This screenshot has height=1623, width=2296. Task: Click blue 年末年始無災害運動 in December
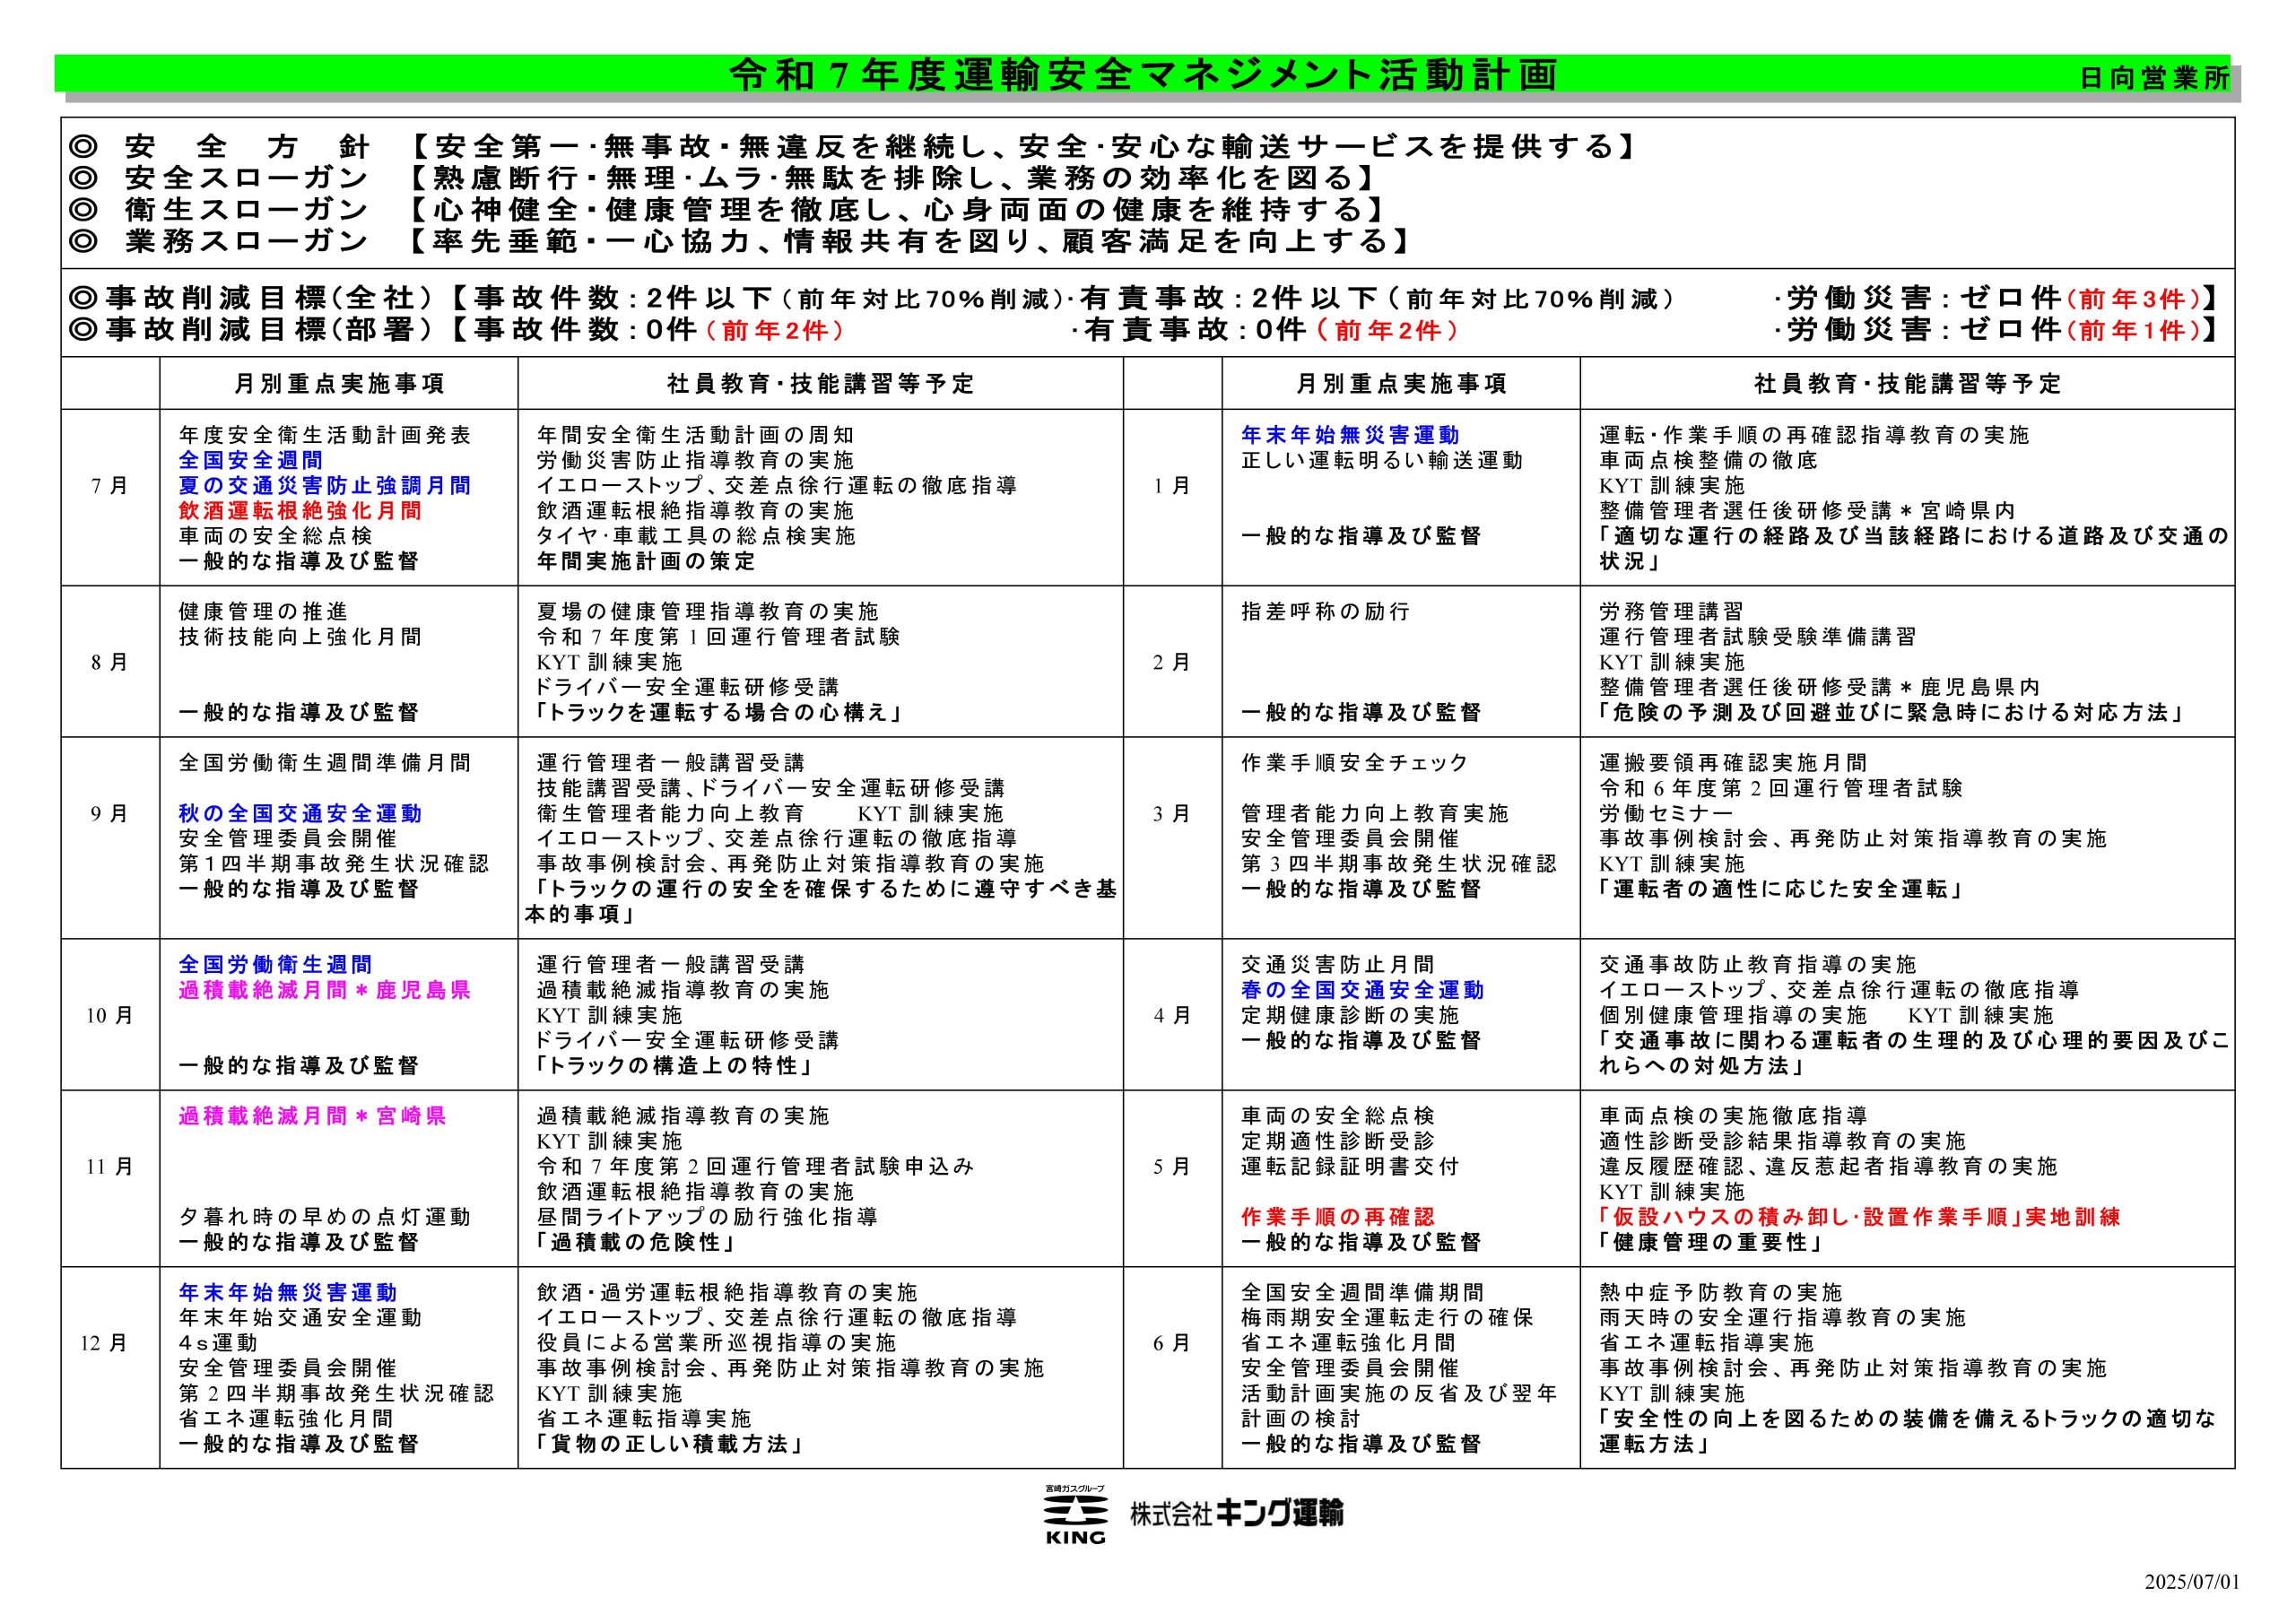tap(288, 1293)
